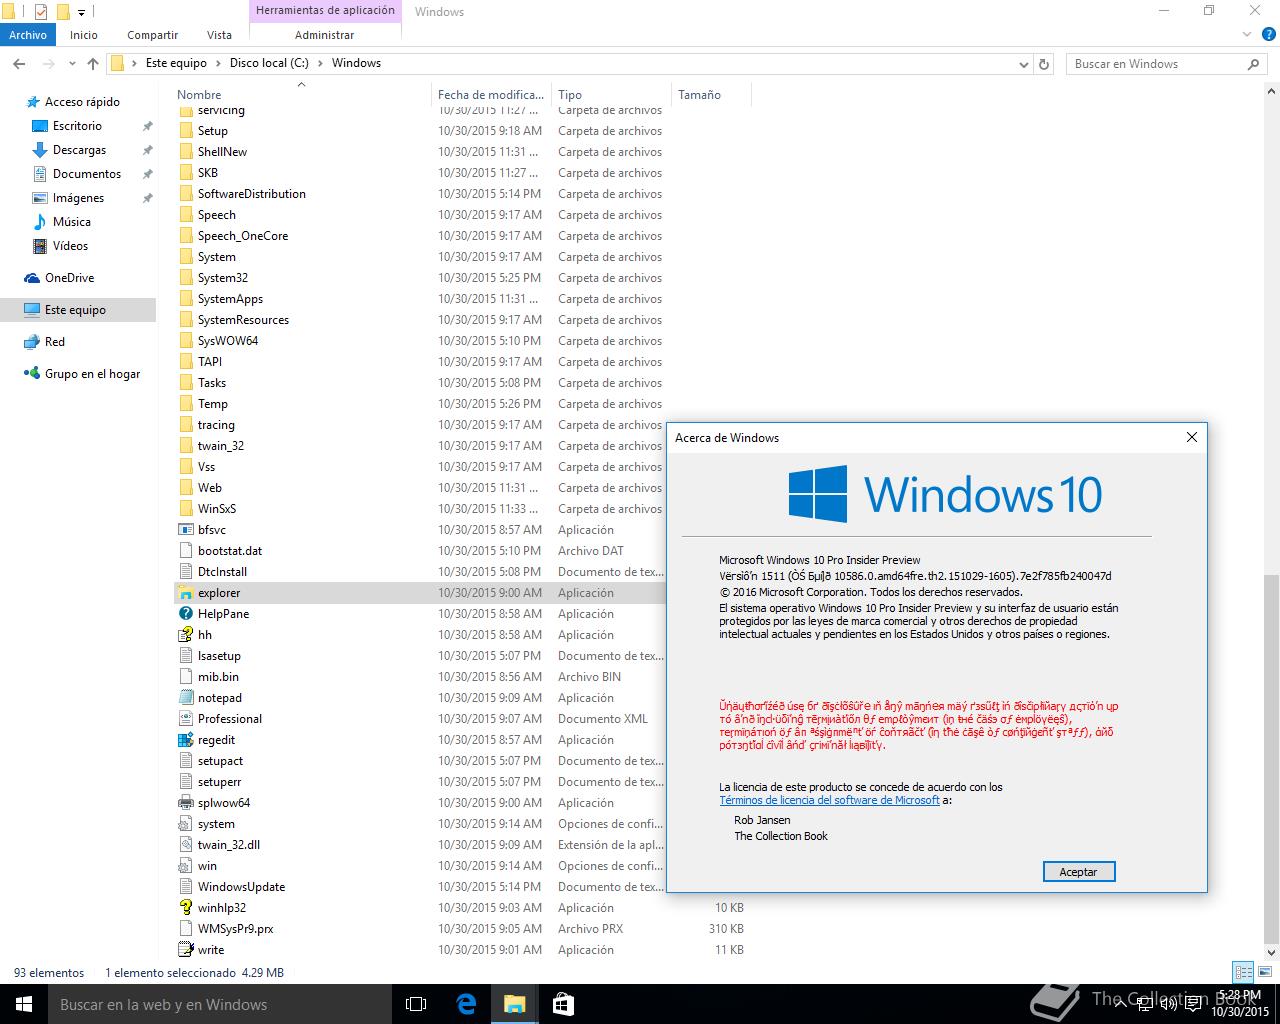
Task: Go up one folder level arrow
Action: [93, 63]
